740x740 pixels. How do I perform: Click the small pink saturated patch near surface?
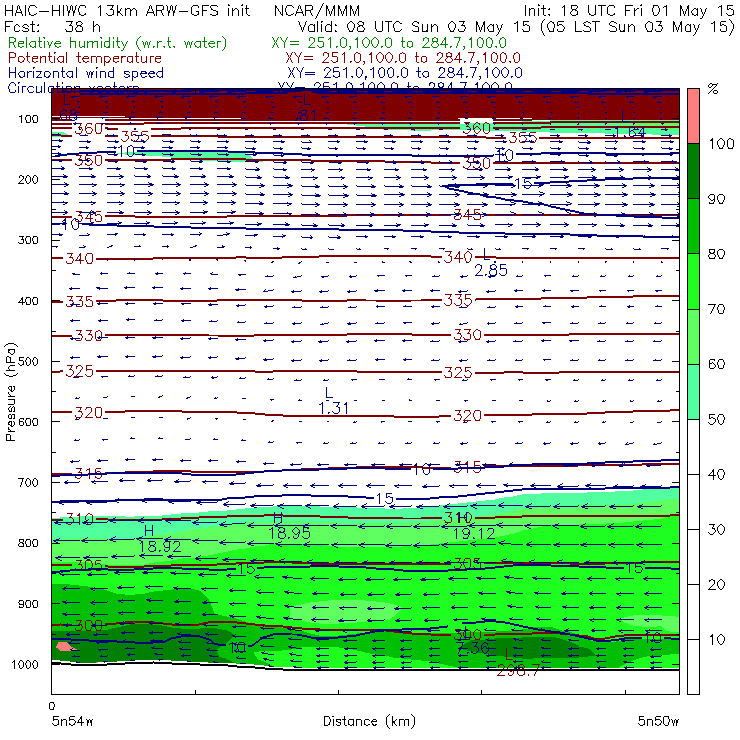(65, 646)
